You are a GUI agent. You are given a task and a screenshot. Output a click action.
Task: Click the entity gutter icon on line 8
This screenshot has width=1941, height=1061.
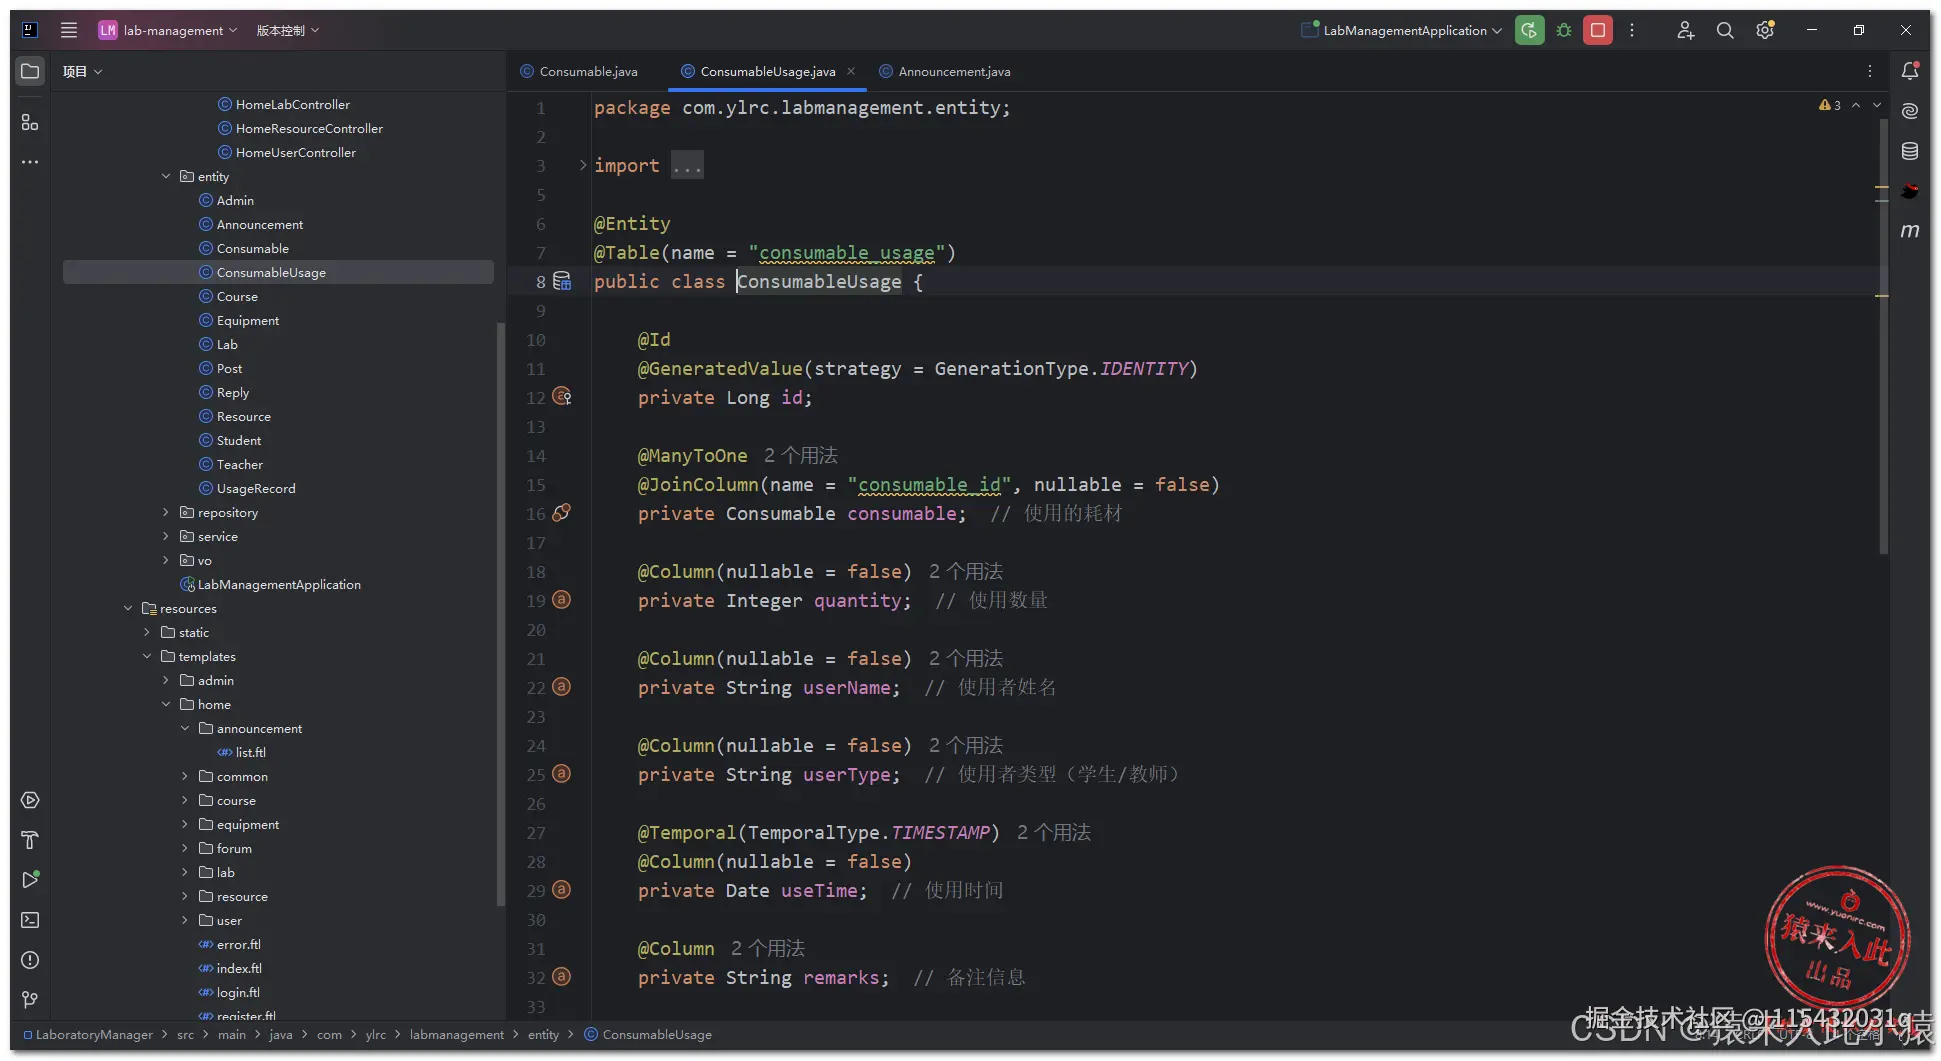pyautogui.click(x=562, y=281)
